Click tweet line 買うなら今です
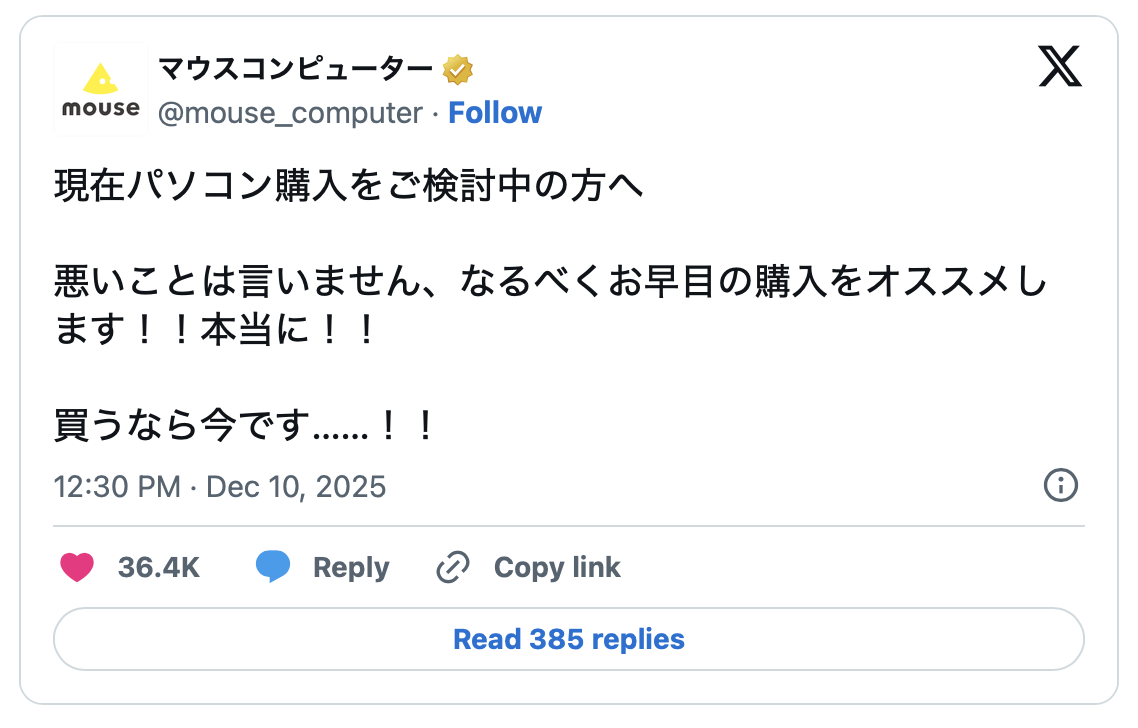The height and width of the screenshot is (728, 1138). (245, 427)
